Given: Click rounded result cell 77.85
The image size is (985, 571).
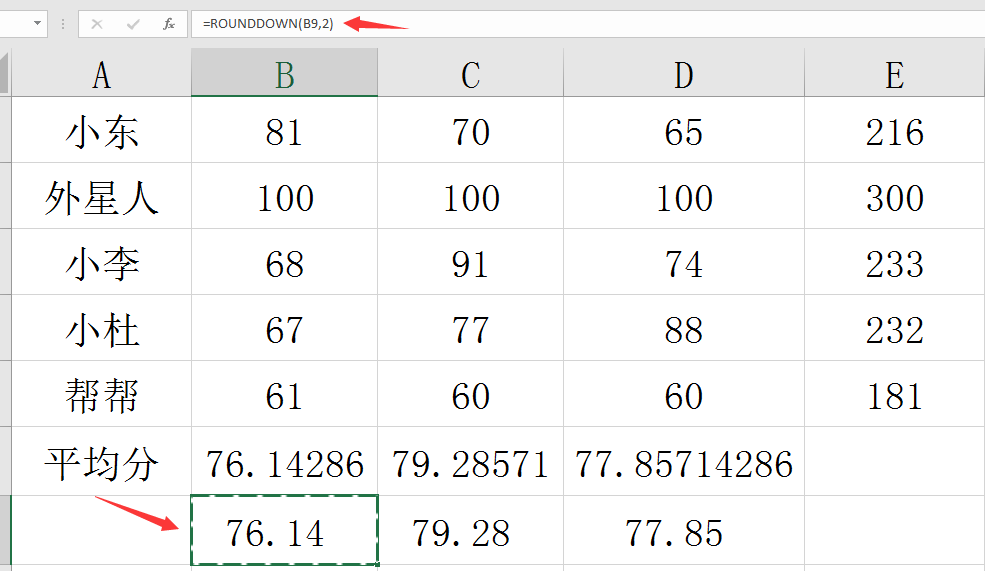Looking at the screenshot, I should 683,531.
